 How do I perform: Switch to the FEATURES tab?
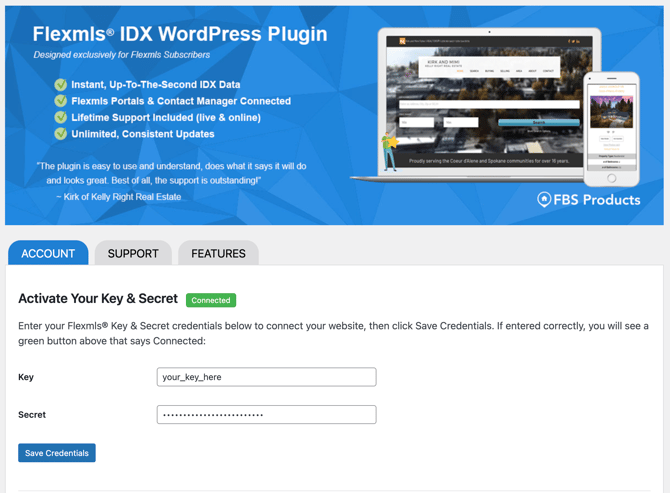[x=218, y=253]
